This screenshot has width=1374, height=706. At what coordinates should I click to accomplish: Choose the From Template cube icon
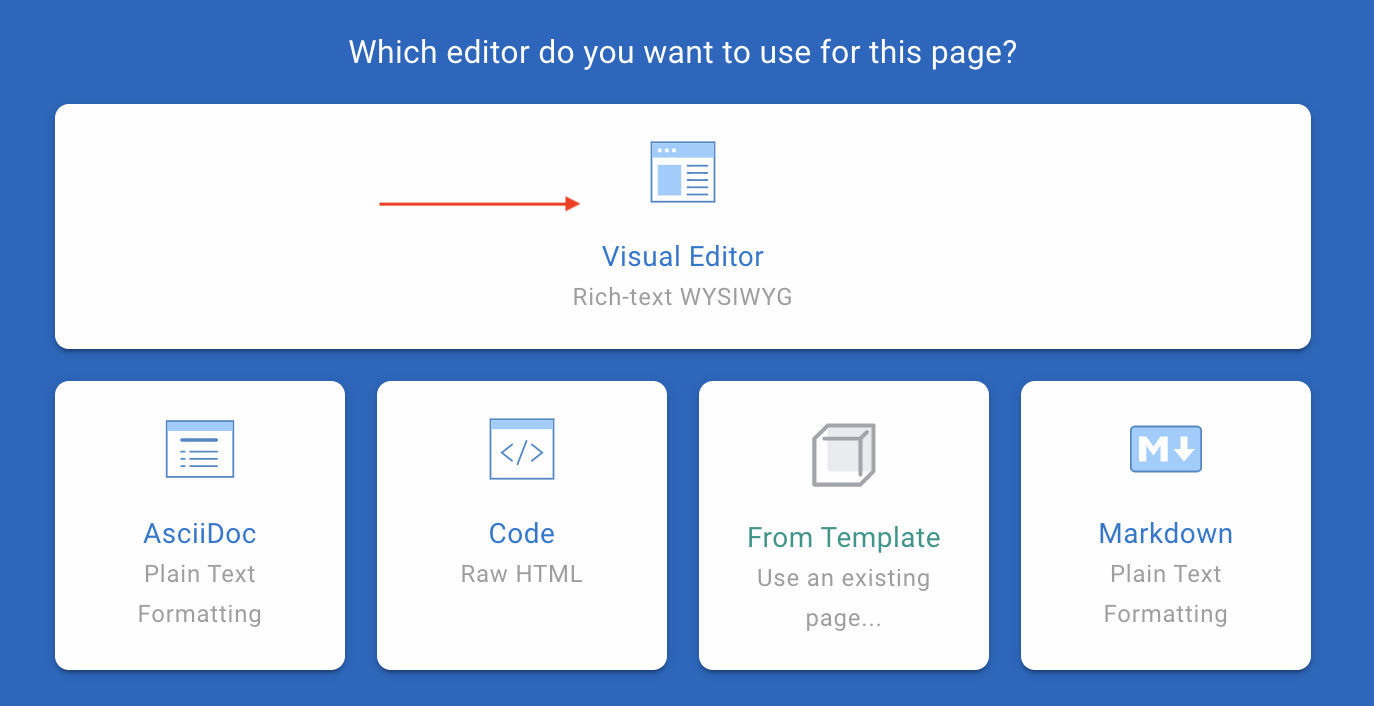[843, 455]
